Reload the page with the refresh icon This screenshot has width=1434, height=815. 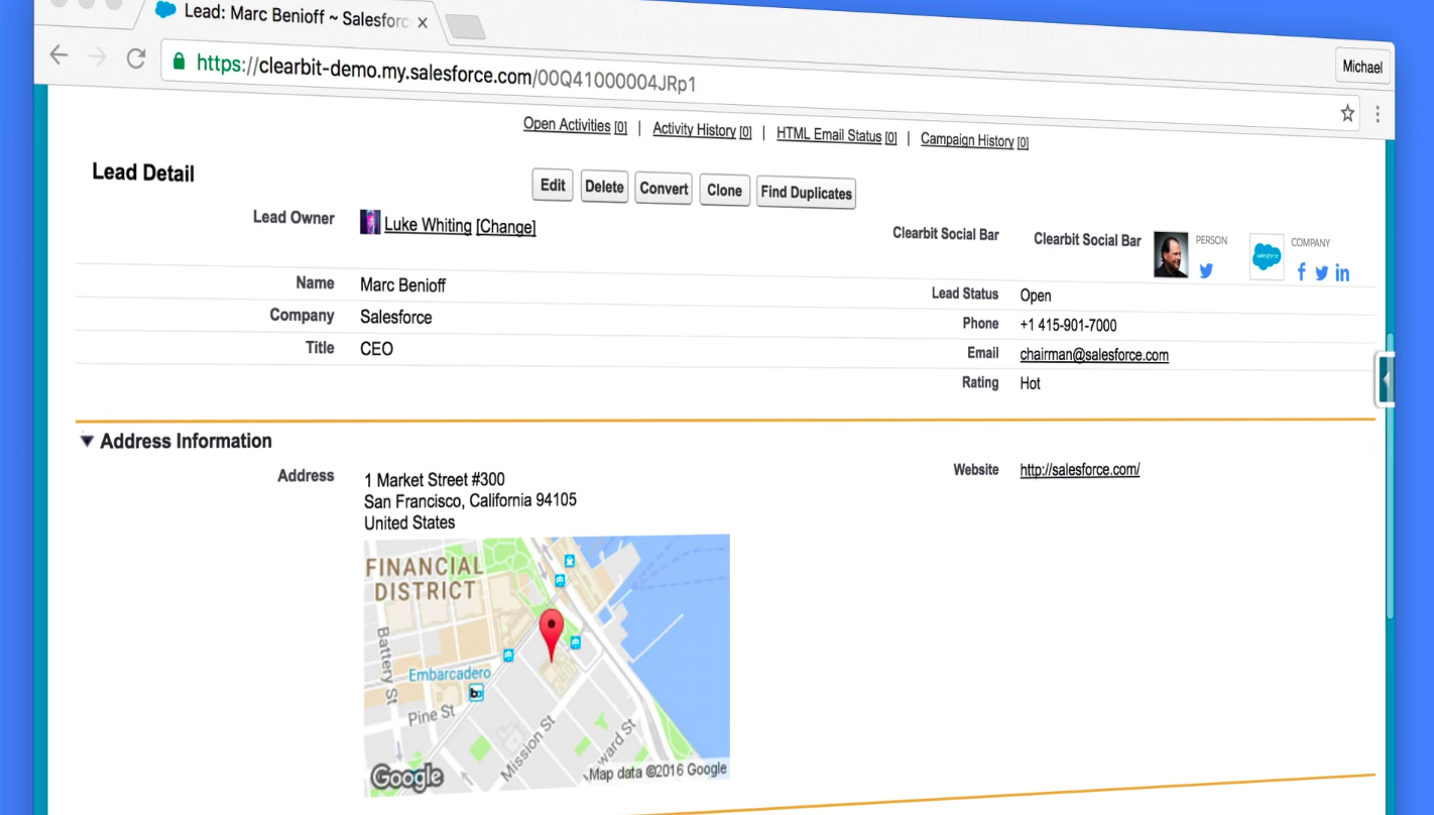click(136, 58)
